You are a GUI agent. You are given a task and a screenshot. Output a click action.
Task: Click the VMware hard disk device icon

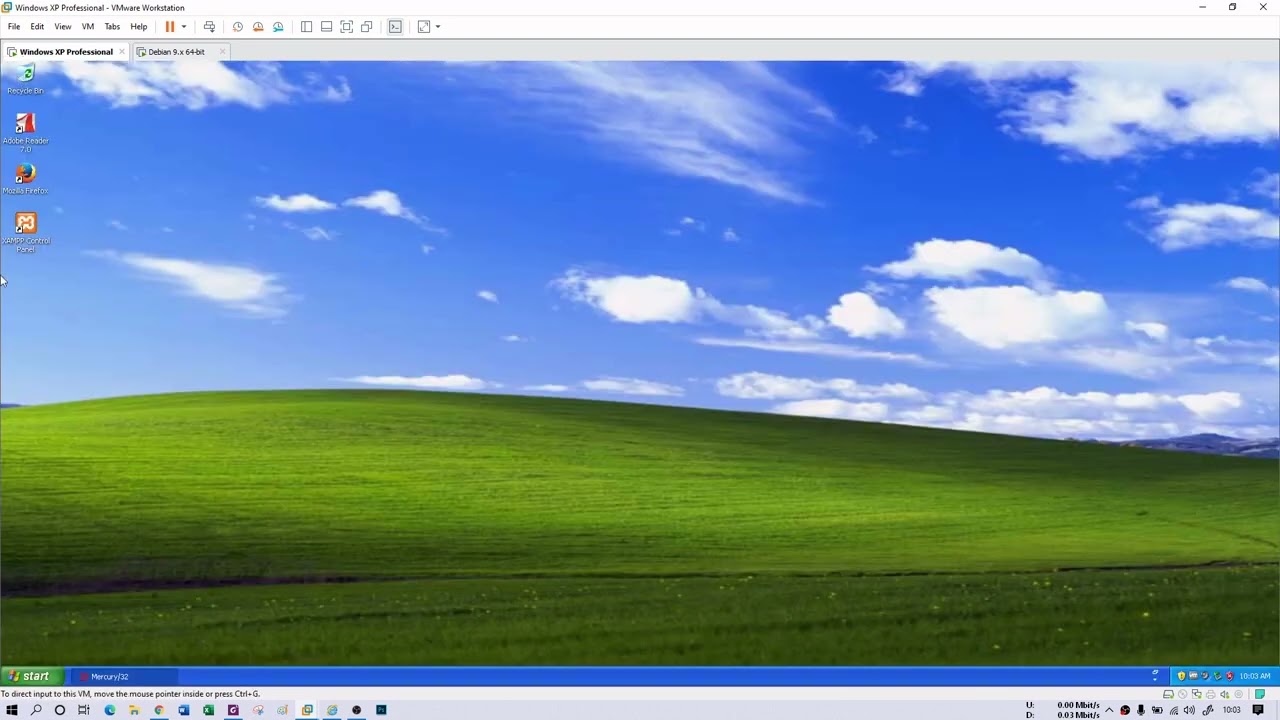click(x=1168, y=694)
